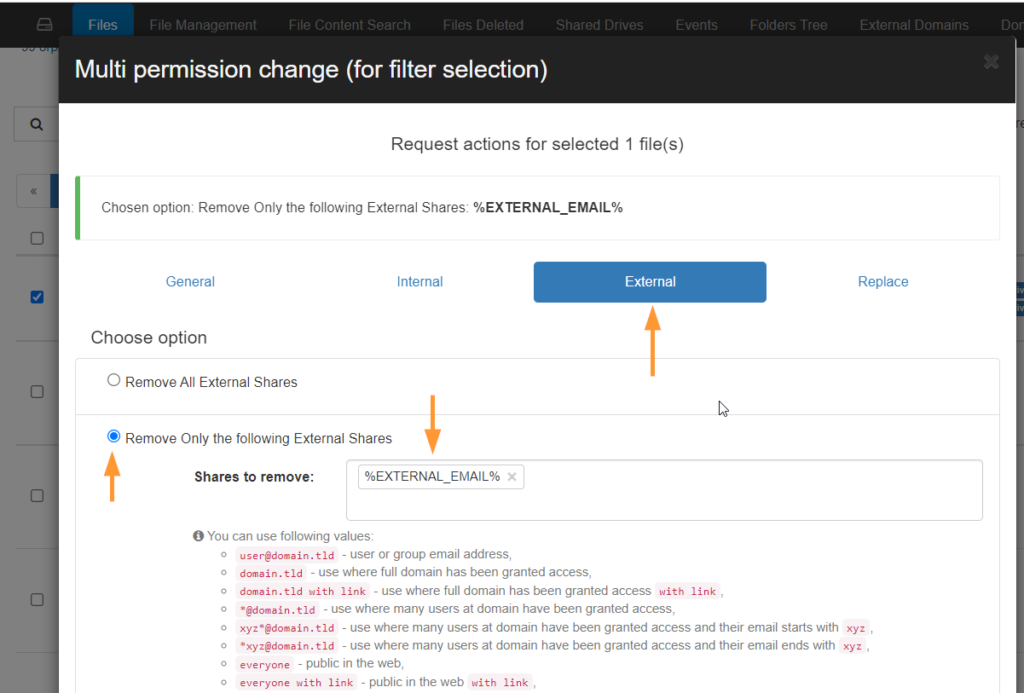Switch to the Internal tab

coord(420,282)
